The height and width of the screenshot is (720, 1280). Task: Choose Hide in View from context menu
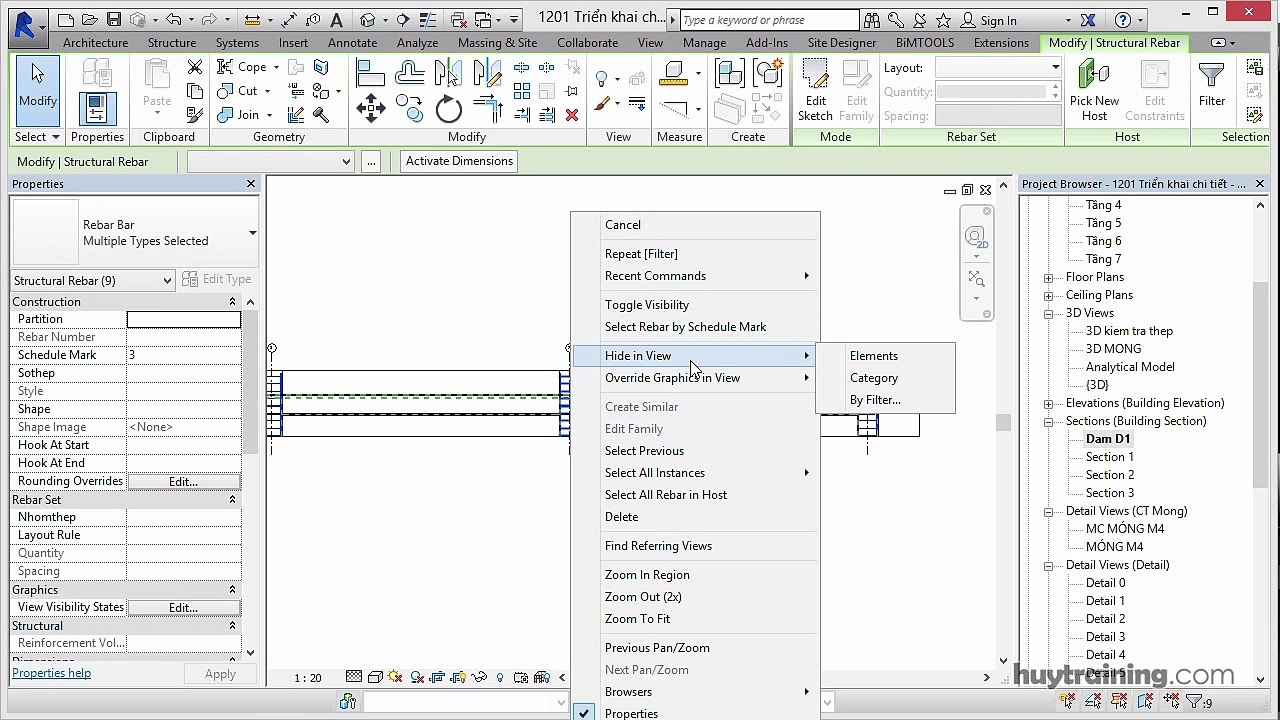pos(695,356)
